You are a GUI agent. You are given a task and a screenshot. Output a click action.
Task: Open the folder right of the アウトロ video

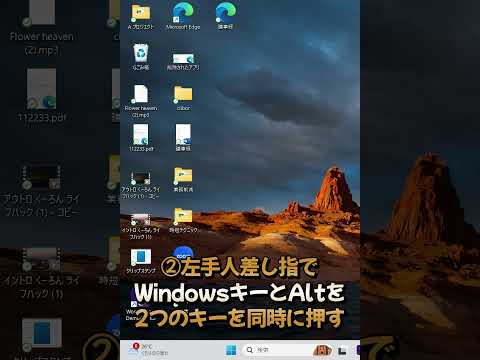(x=183, y=179)
